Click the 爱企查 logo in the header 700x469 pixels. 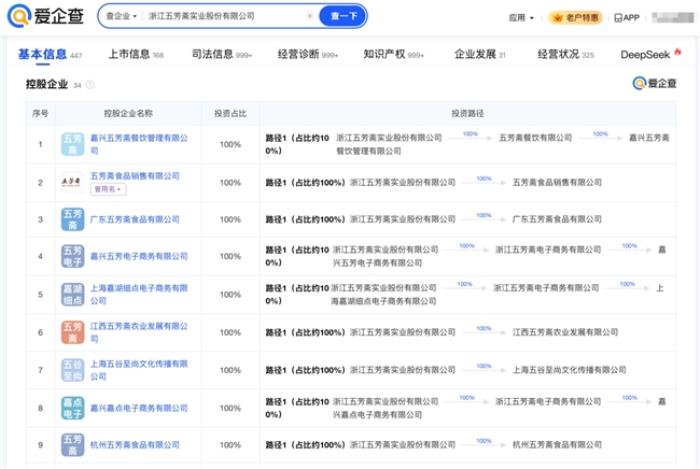pos(46,16)
